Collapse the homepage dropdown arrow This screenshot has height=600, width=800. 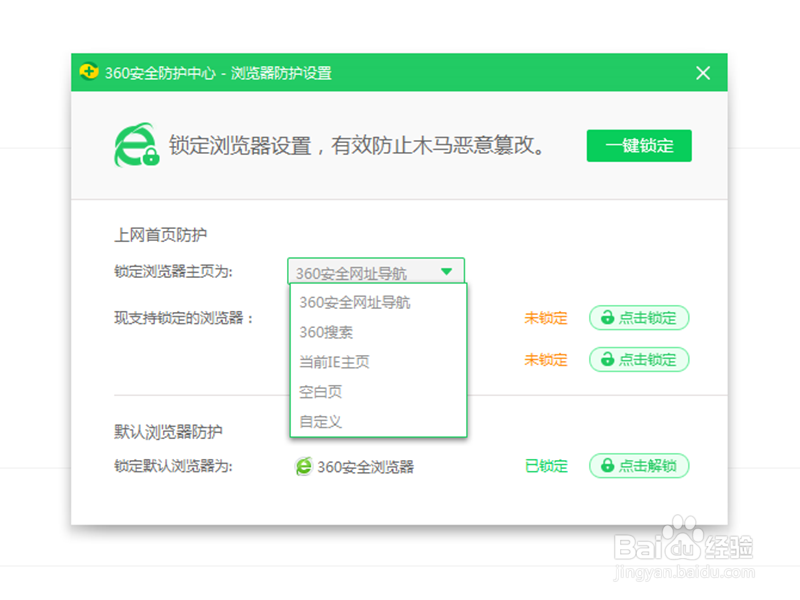pyautogui.click(x=446, y=272)
